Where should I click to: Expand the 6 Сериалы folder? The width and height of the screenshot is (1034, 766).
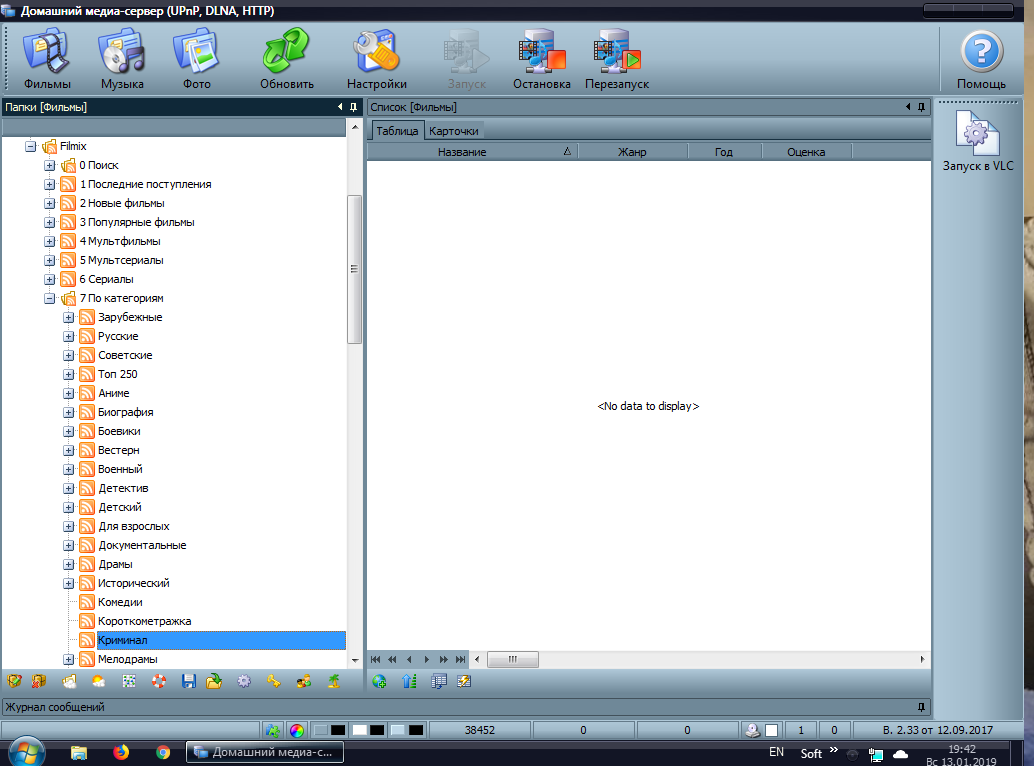click(50, 280)
